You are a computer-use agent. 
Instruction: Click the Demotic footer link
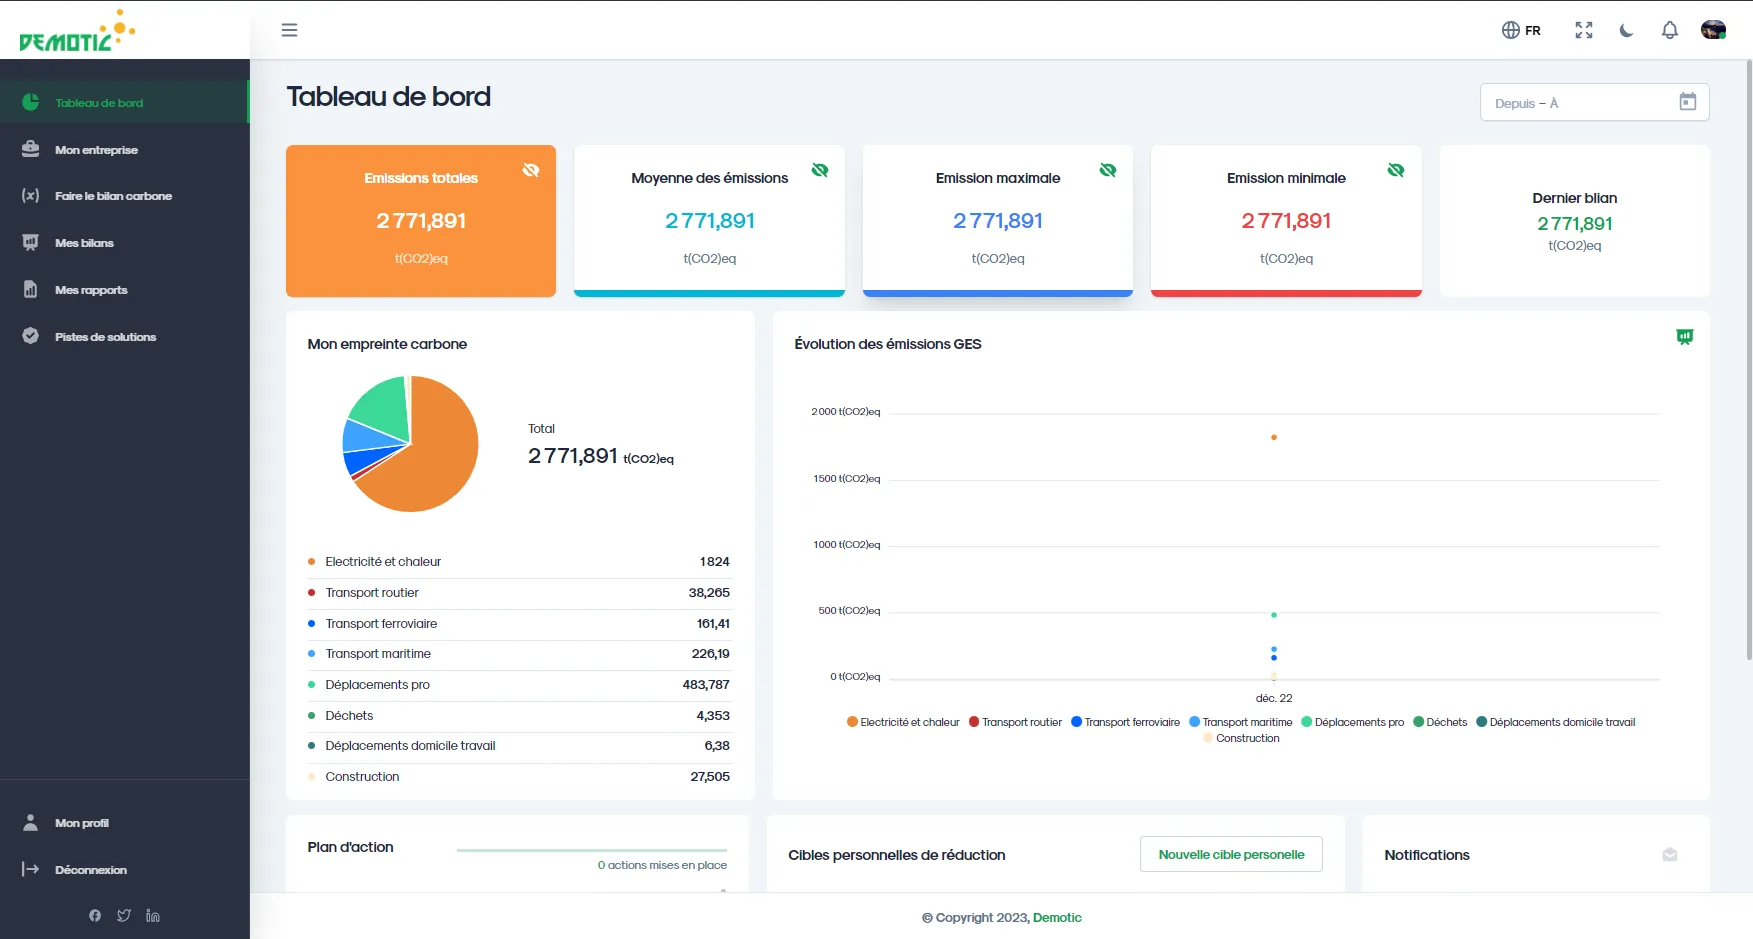pos(1057,918)
